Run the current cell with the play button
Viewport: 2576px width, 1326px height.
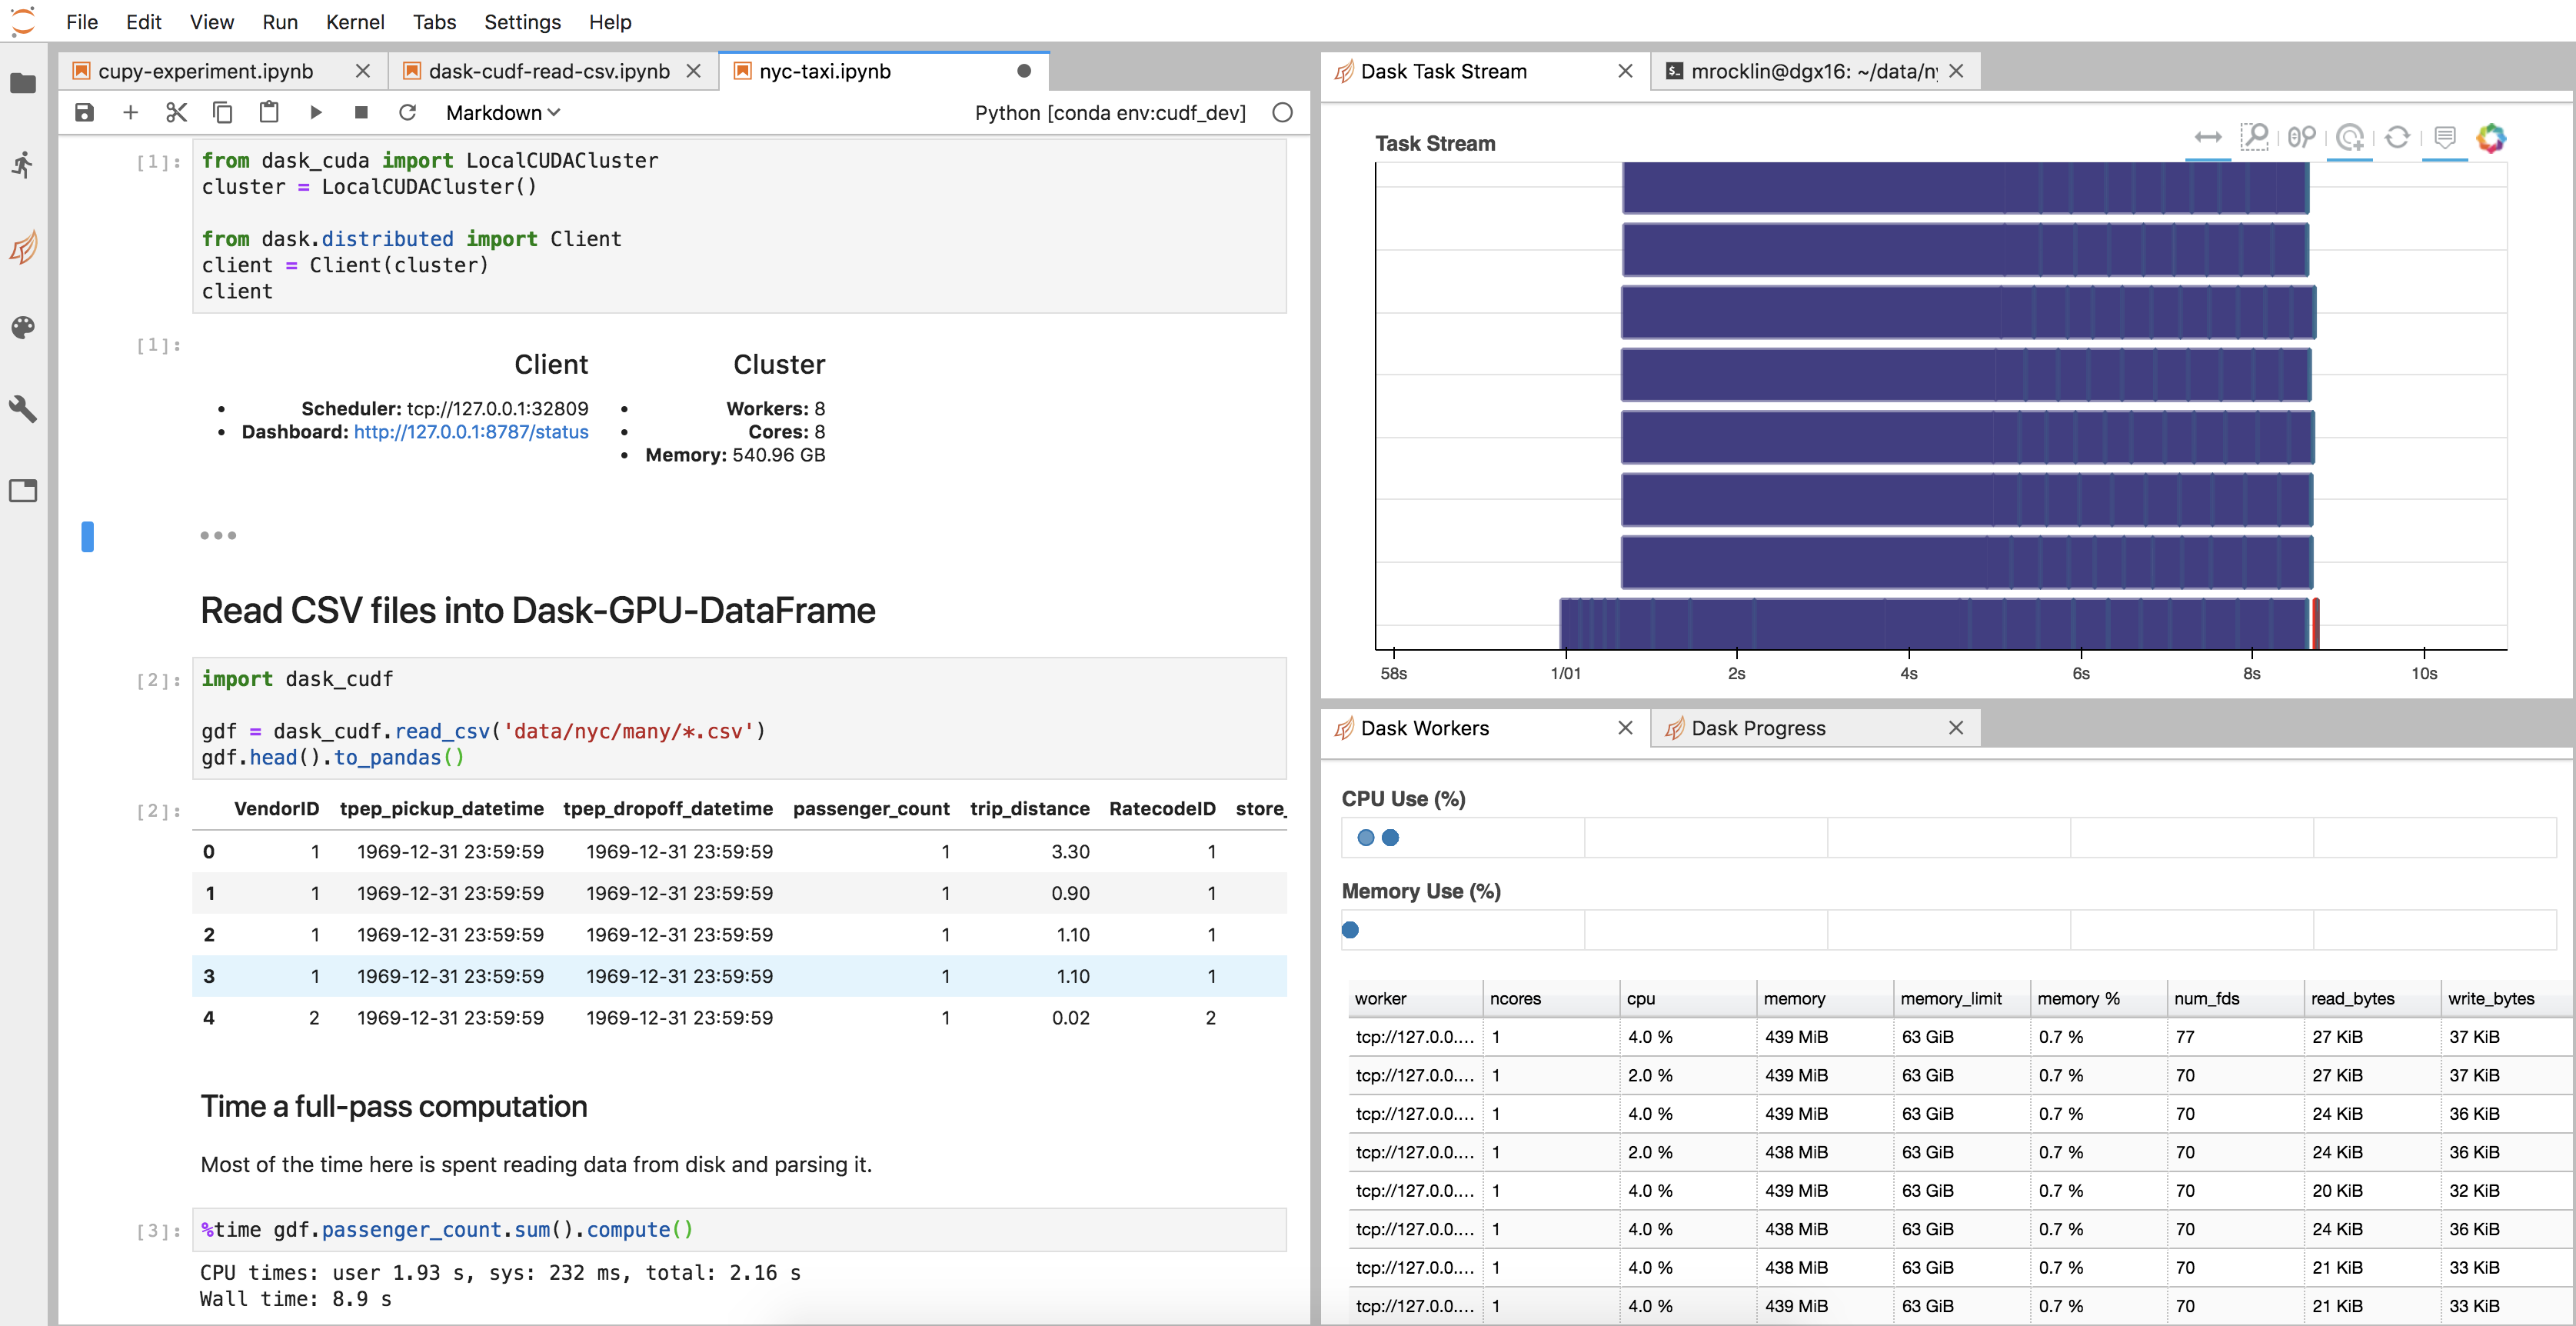[x=315, y=113]
